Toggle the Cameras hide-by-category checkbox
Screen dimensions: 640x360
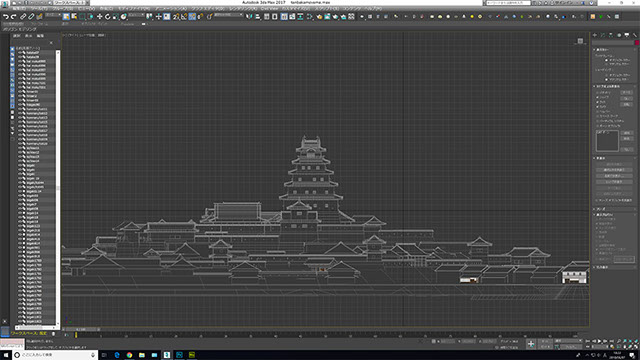click(598, 107)
